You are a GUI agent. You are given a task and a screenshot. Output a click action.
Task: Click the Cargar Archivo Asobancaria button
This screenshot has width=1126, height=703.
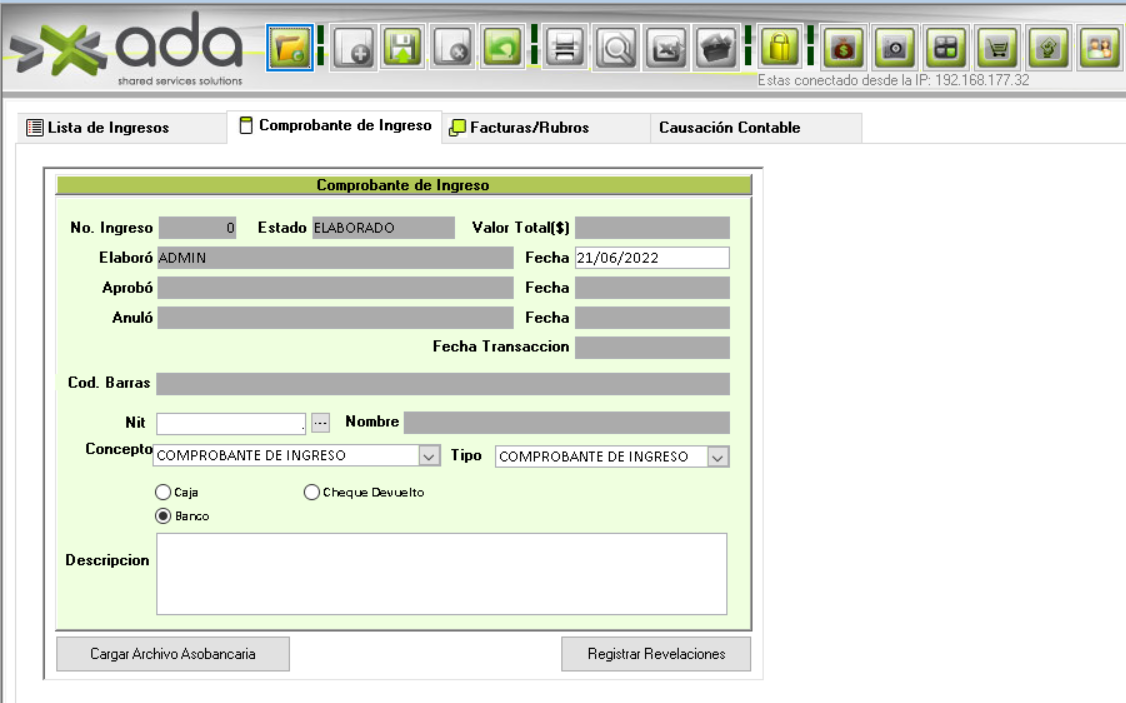click(x=173, y=654)
